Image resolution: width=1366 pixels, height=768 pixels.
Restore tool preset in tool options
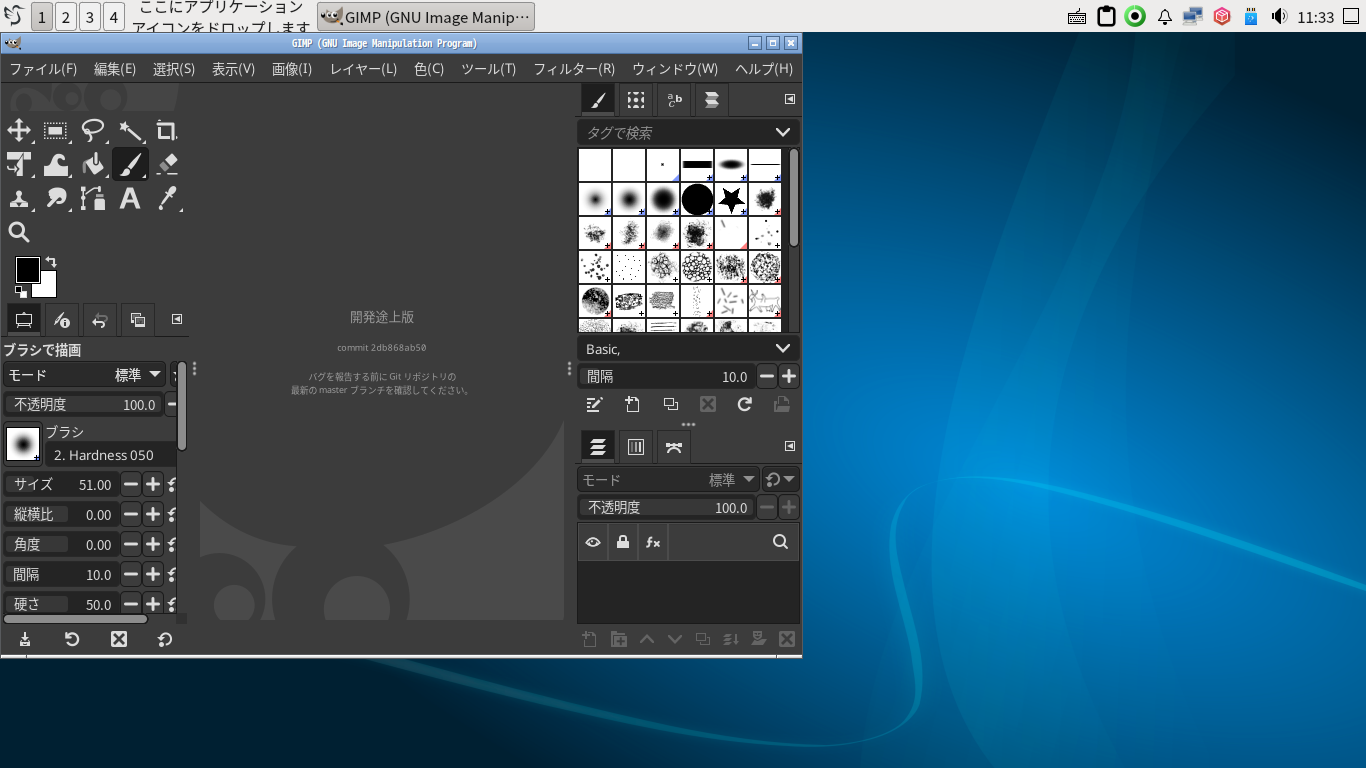(x=72, y=639)
